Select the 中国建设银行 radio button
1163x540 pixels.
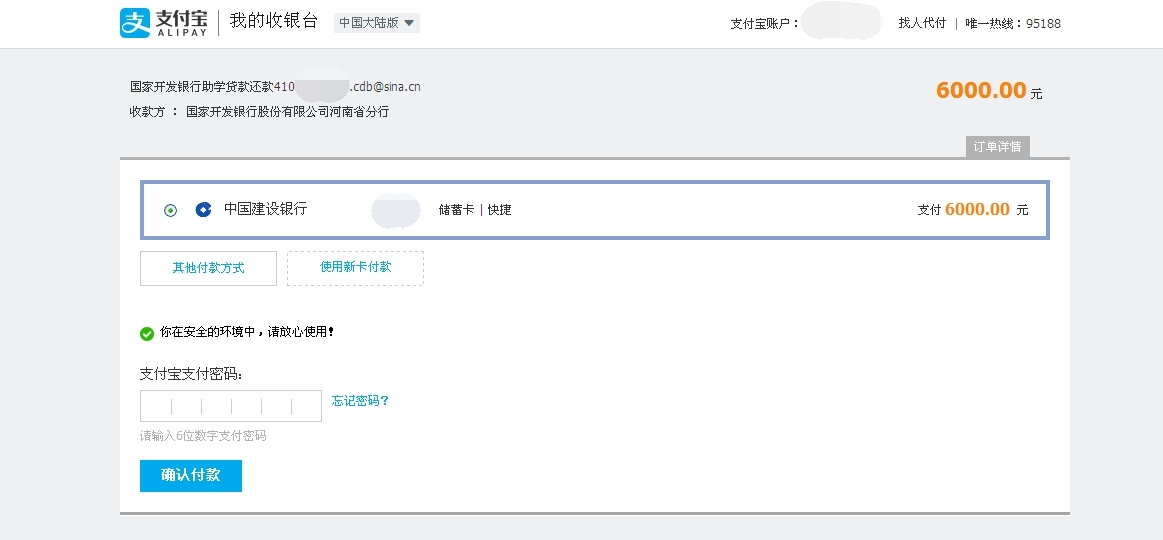tap(171, 210)
